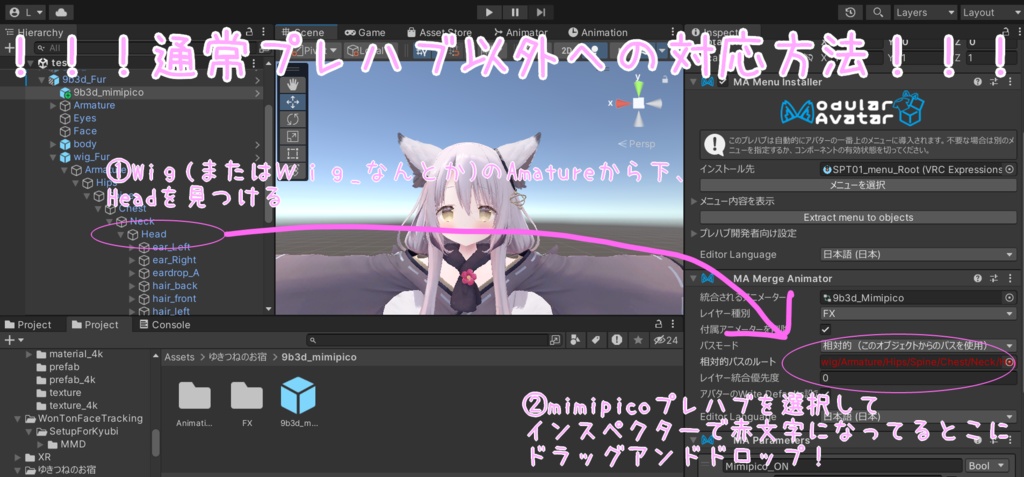This screenshot has height=477, width=1024.
Task: Open MA Menu Installer component options menu
Action: tap(1010, 82)
